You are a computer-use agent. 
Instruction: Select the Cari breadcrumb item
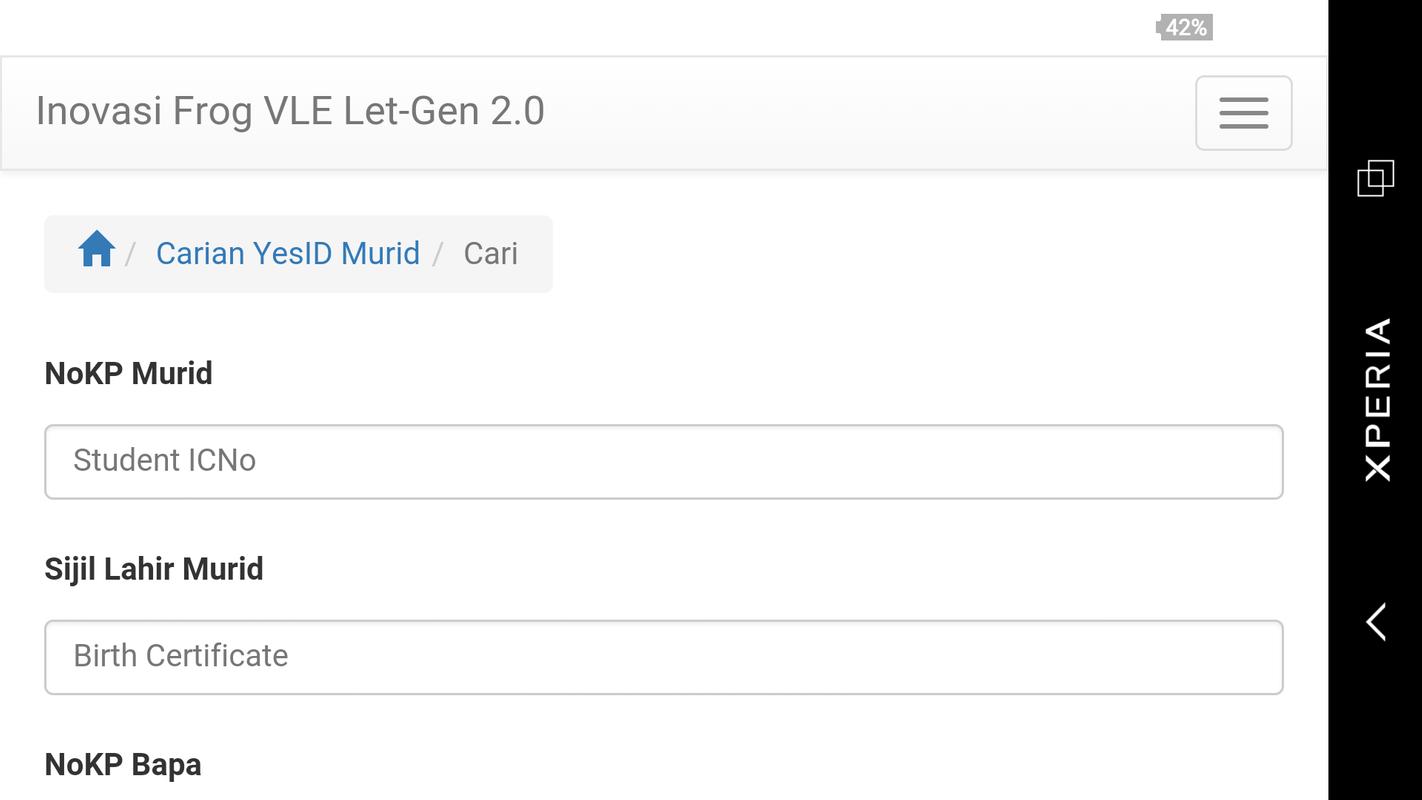pyautogui.click(x=491, y=253)
